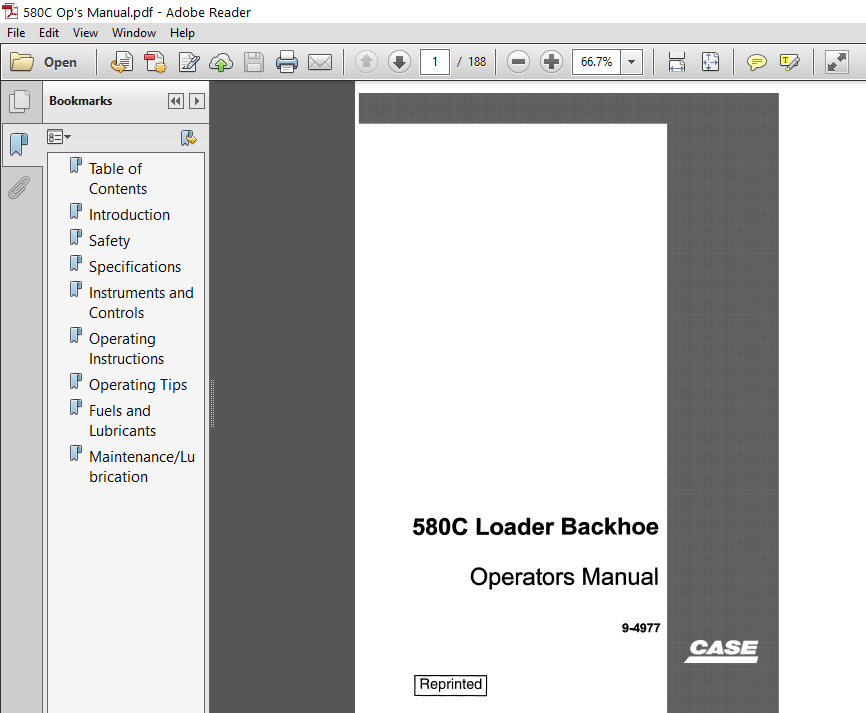Image resolution: width=866 pixels, height=713 pixels.
Task: Click the Create PDF online icon
Action: (x=122, y=62)
